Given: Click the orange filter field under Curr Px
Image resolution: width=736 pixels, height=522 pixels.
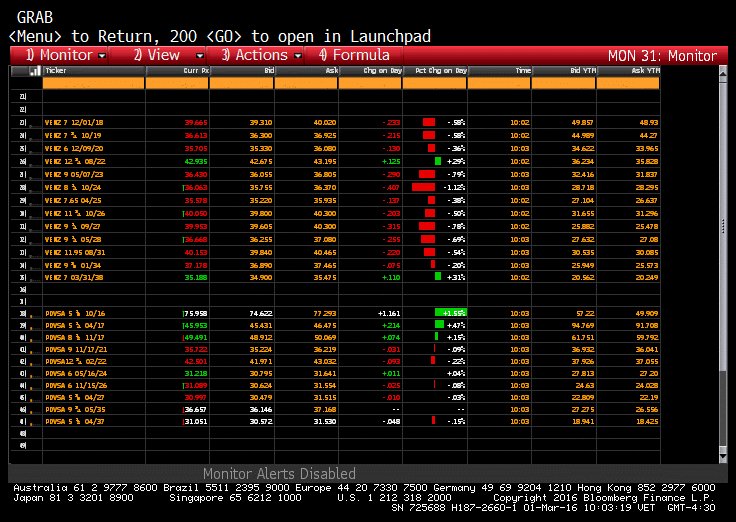Looking at the screenshot, I should click(x=177, y=83).
